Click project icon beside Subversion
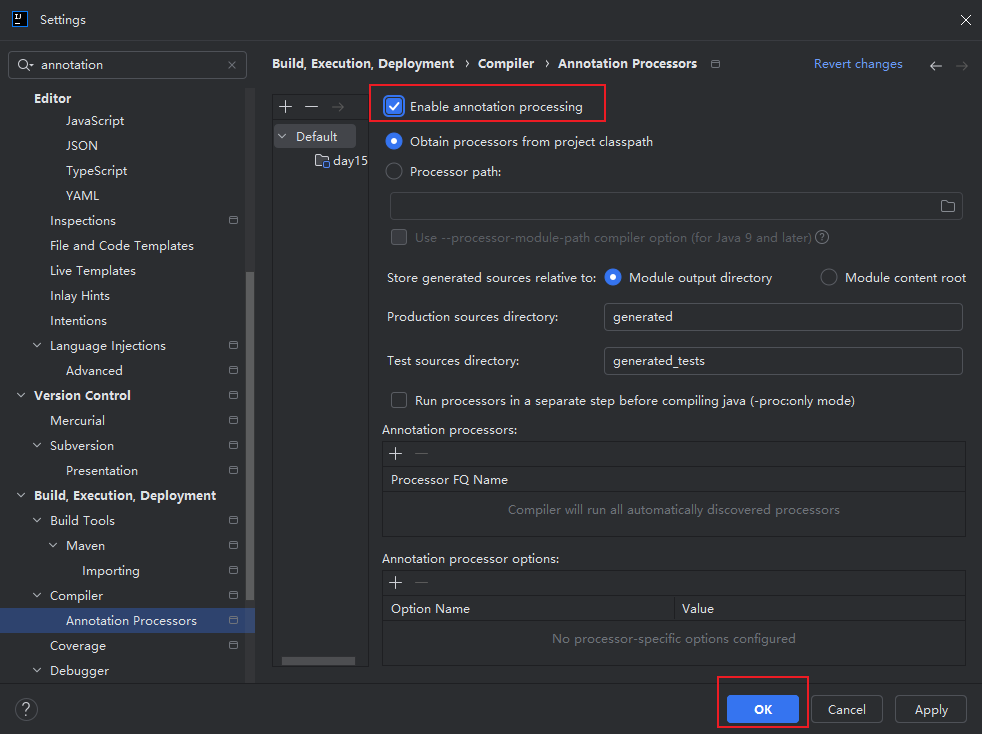 pos(234,445)
